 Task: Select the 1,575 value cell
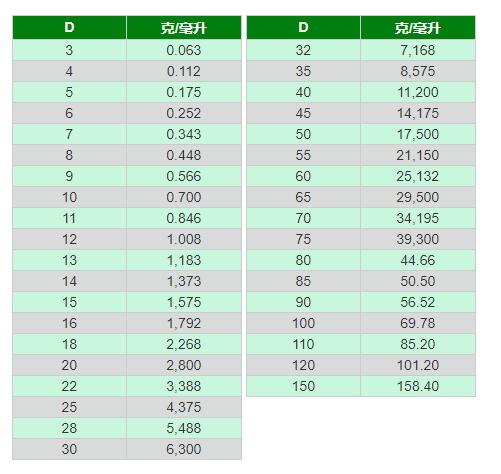pos(184,302)
